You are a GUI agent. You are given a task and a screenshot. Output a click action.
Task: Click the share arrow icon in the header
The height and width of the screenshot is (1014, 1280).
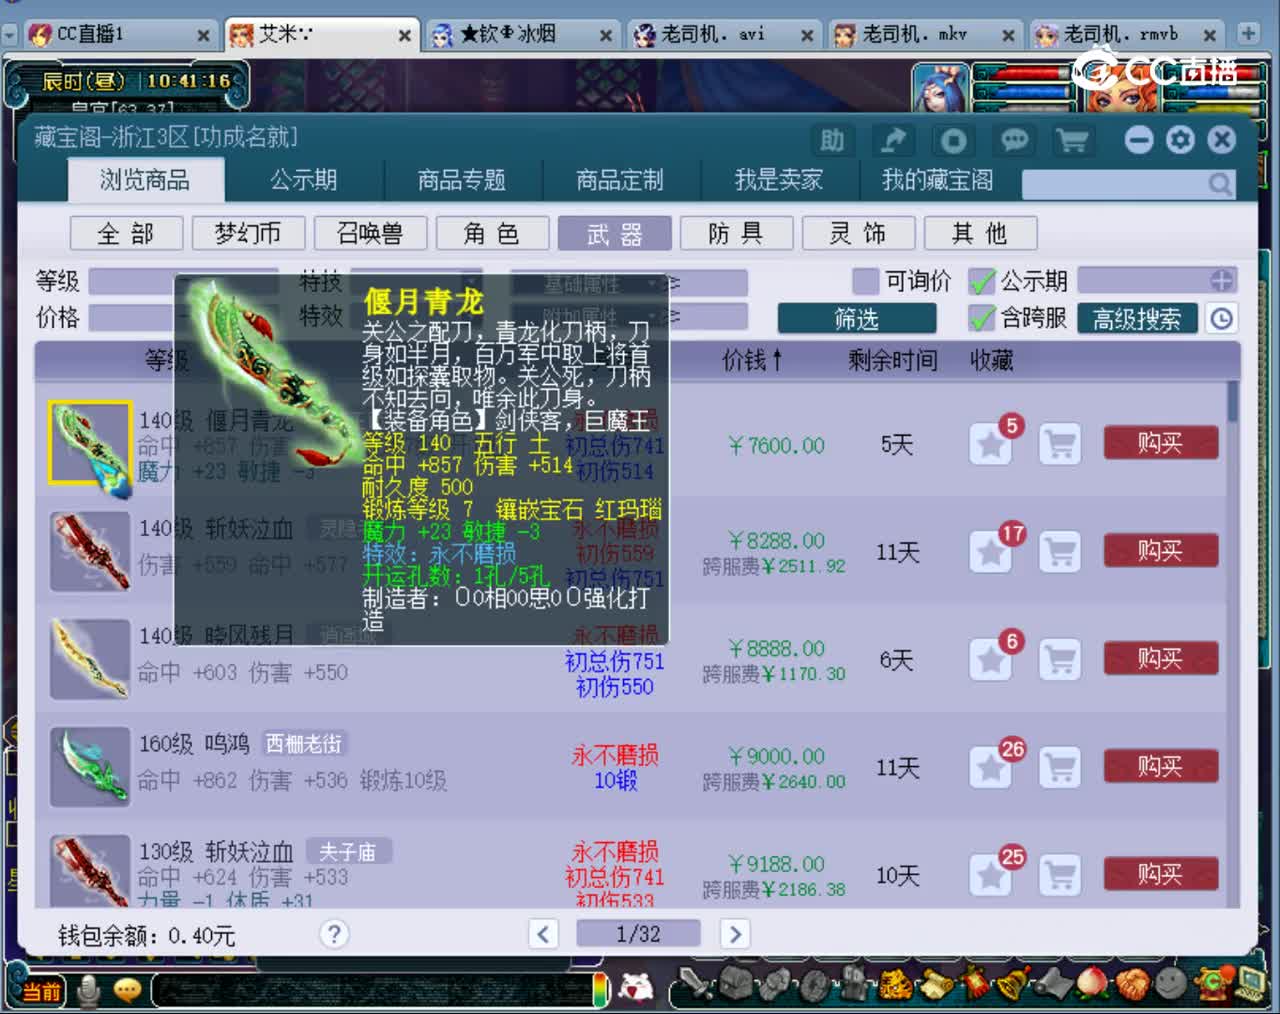point(893,140)
